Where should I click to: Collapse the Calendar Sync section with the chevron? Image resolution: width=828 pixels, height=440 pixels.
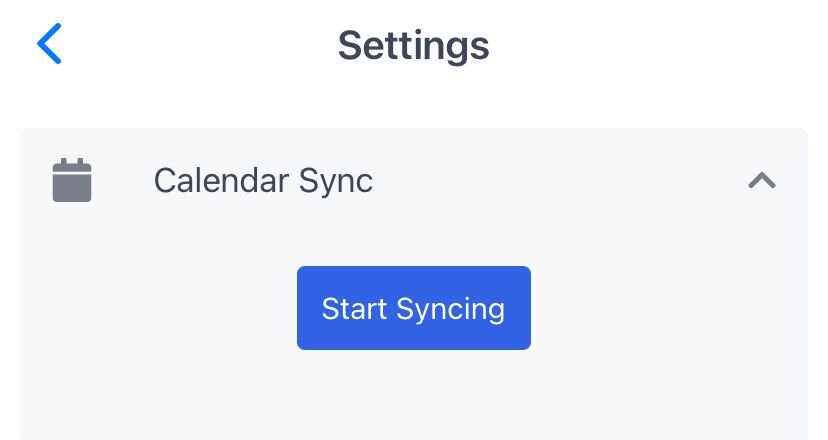click(761, 181)
